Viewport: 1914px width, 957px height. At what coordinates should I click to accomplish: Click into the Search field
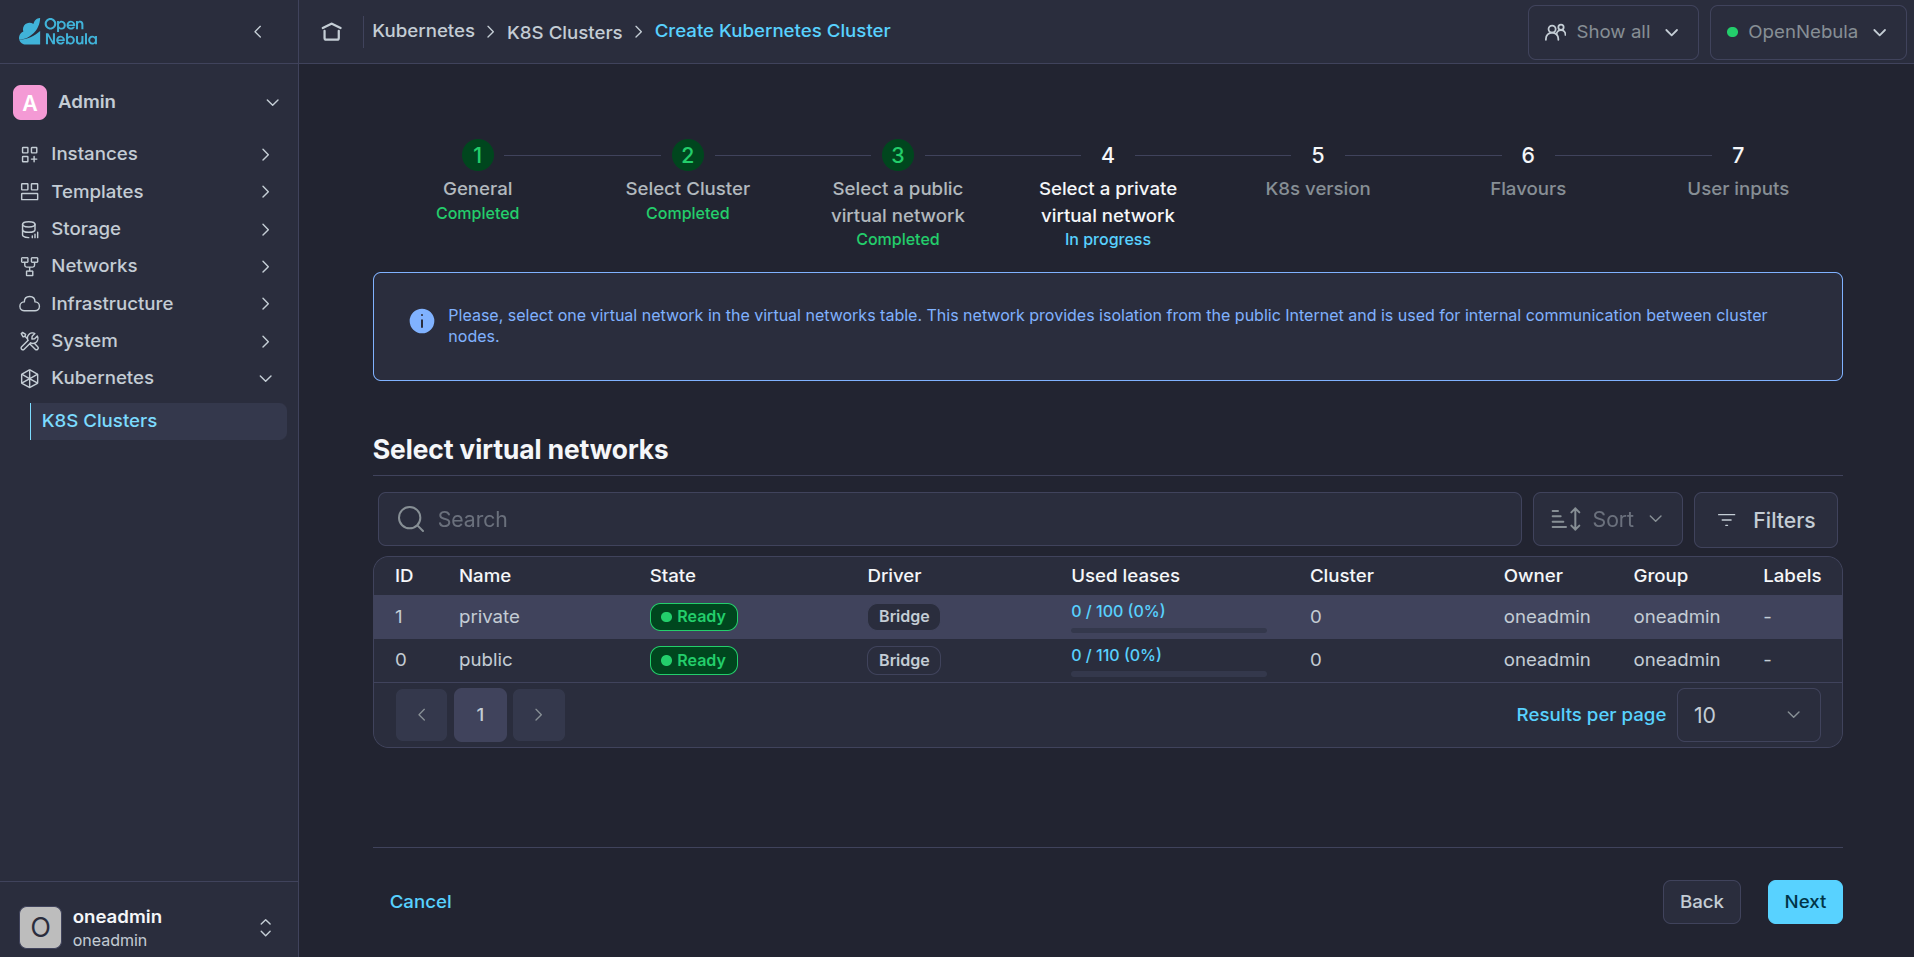tap(950, 519)
